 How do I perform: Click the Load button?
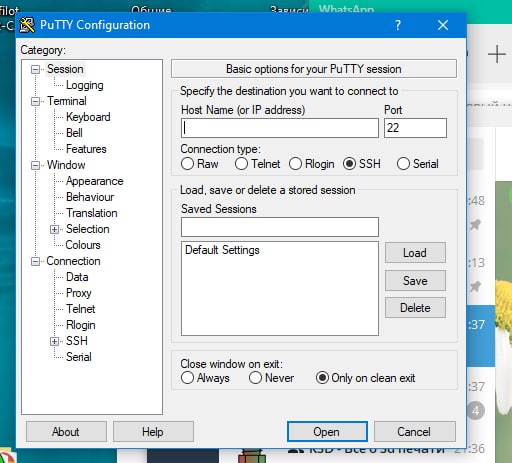coord(415,253)
